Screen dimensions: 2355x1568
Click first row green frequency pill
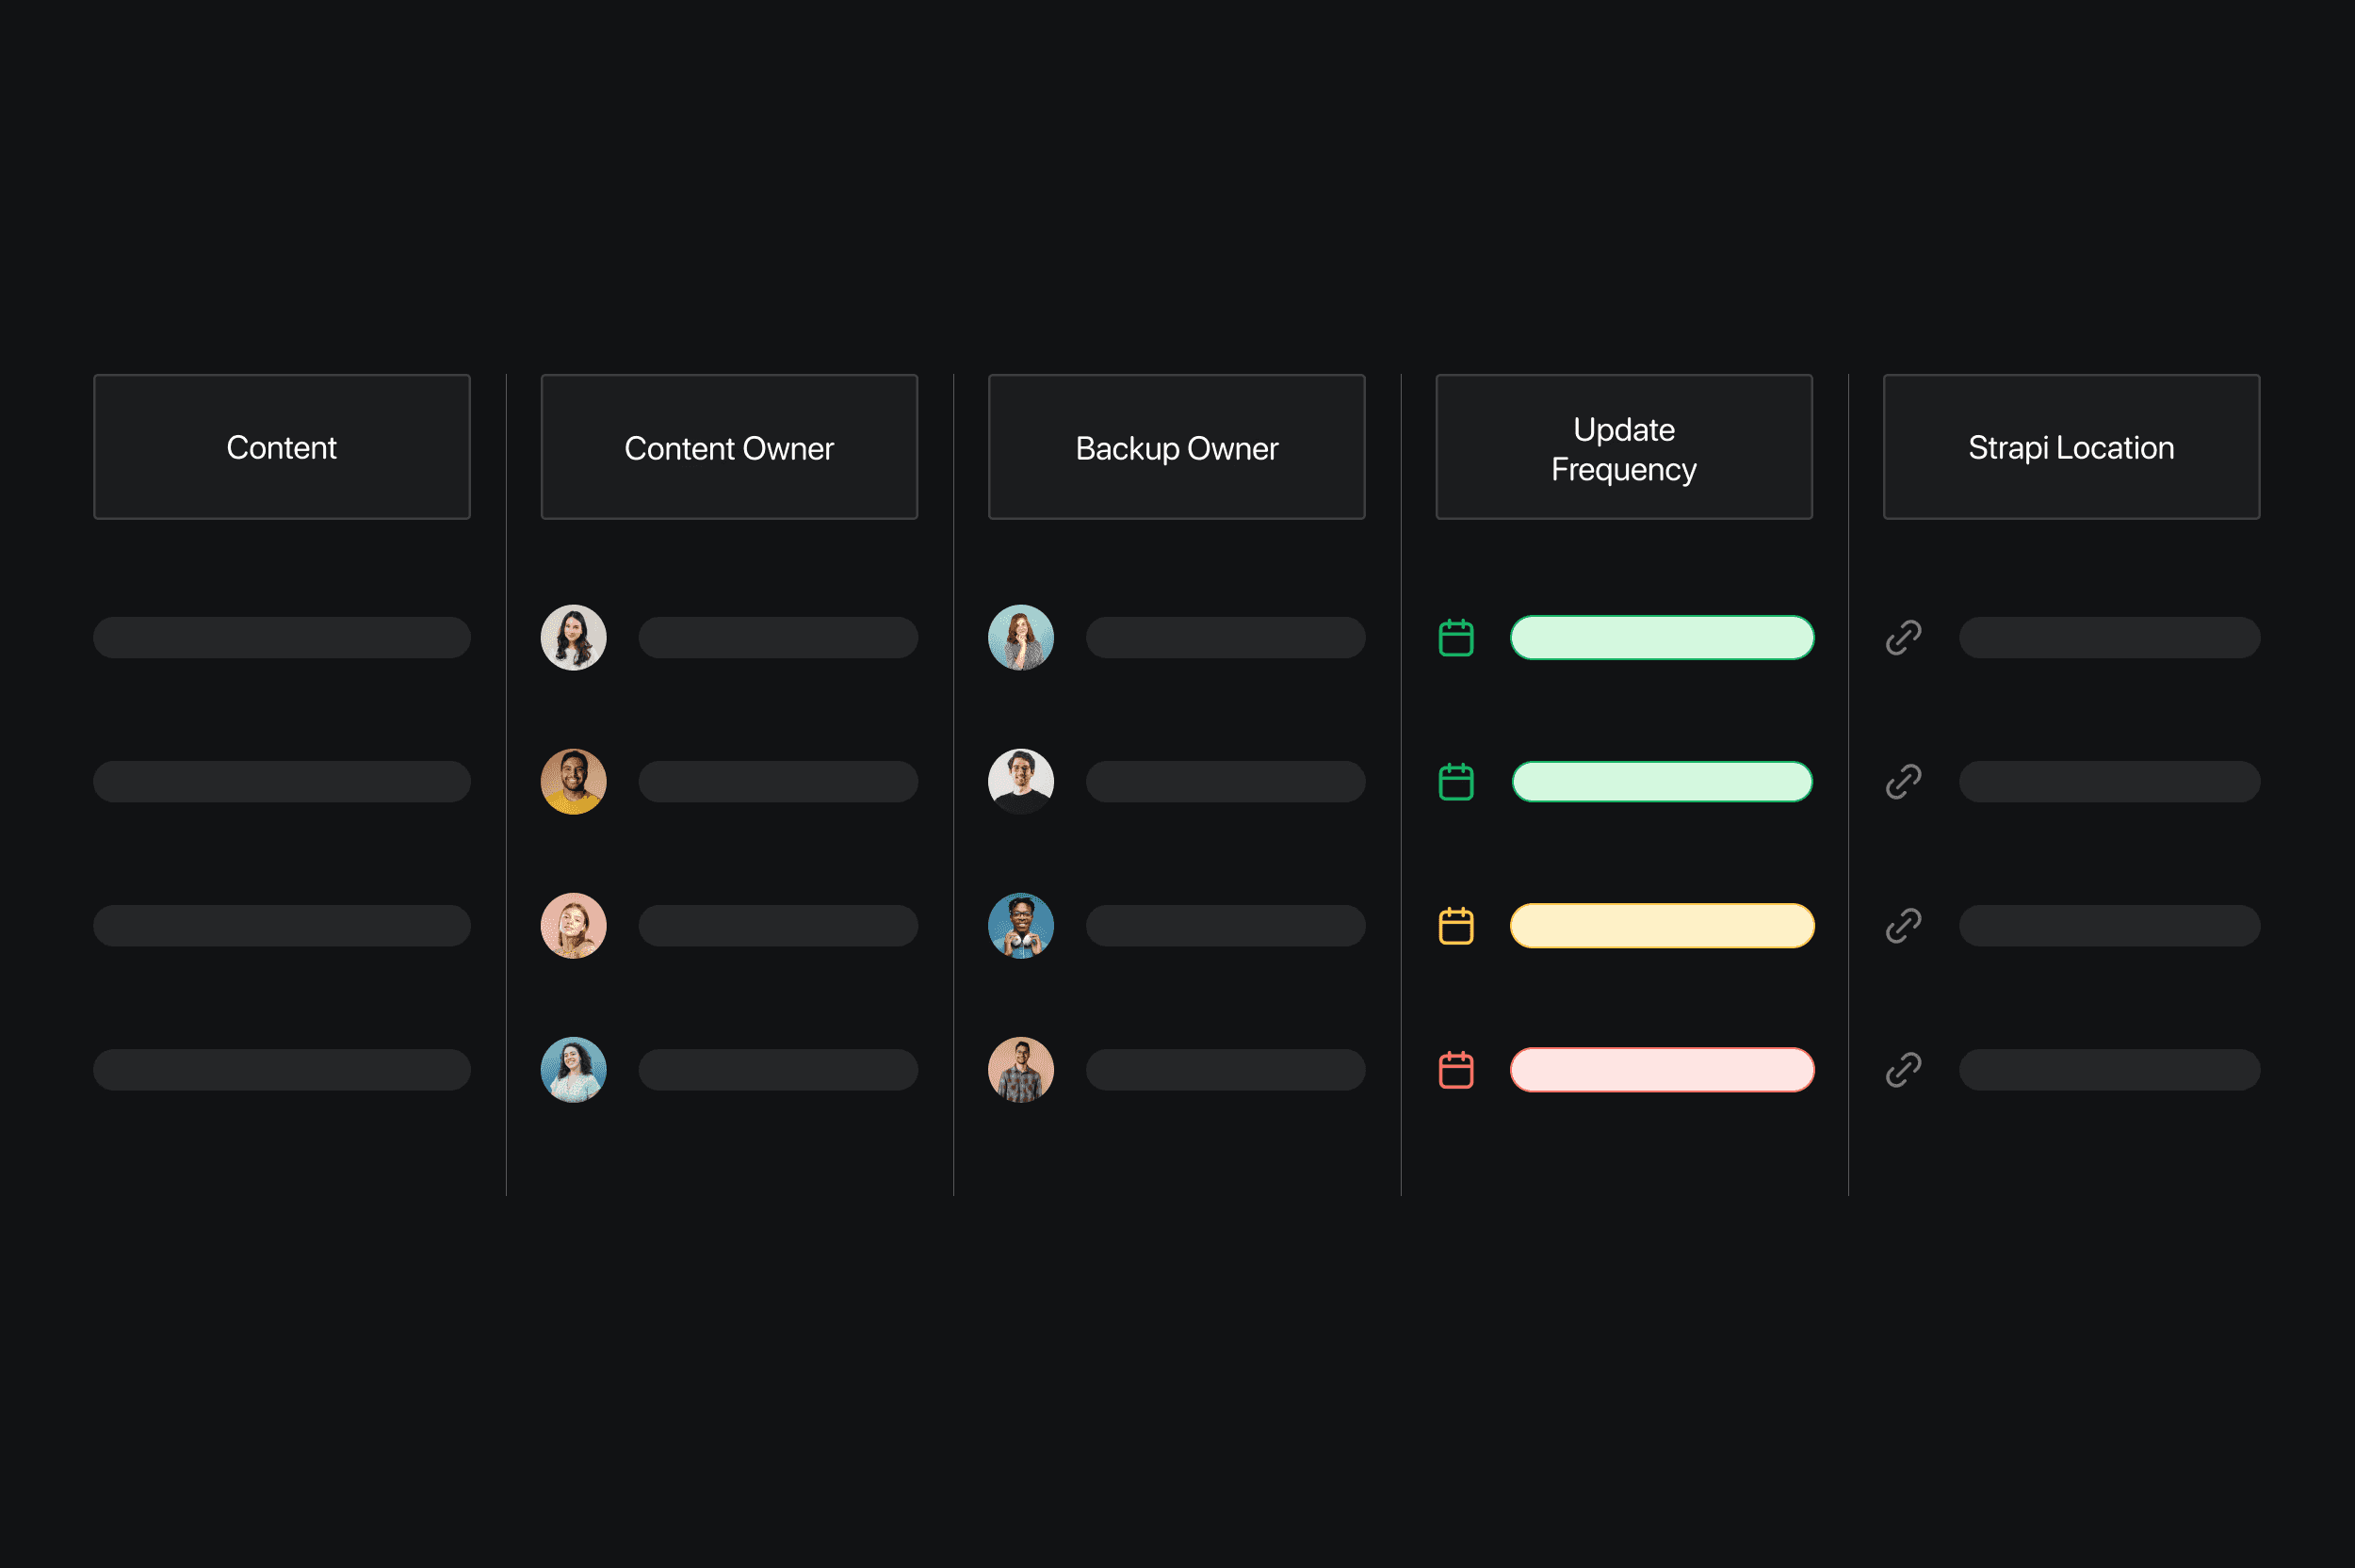tap(1662, 638)
